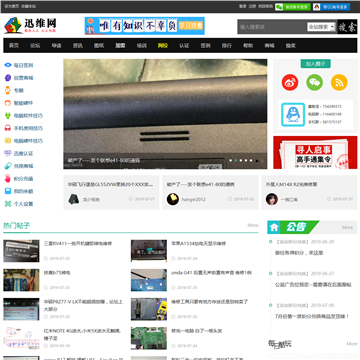Click the purple icon beside 迅维认证

[x=8, y=153]
